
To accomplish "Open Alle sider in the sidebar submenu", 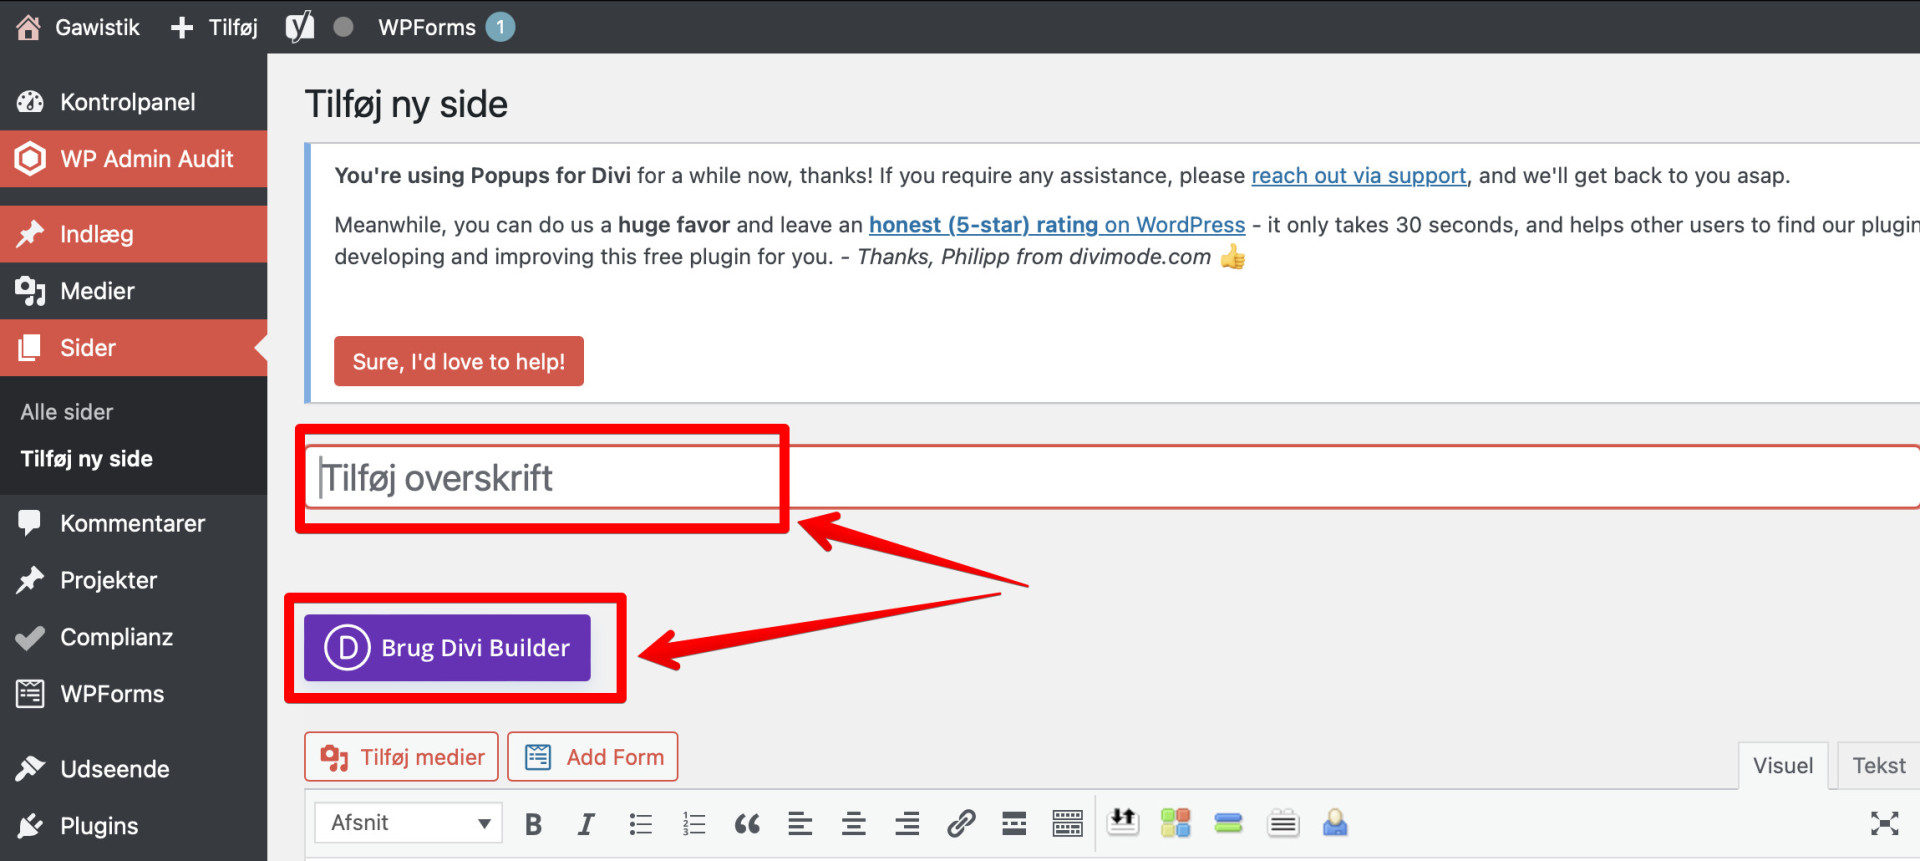I will tap(67, 412).
